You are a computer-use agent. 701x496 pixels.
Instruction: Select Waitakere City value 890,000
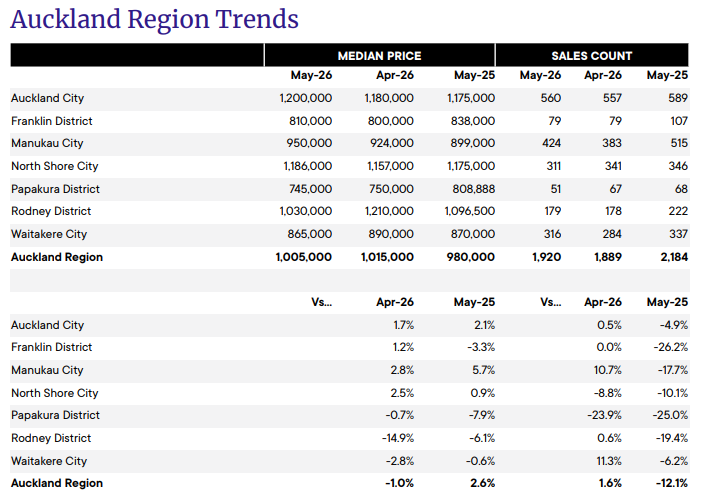click(391, 234)
